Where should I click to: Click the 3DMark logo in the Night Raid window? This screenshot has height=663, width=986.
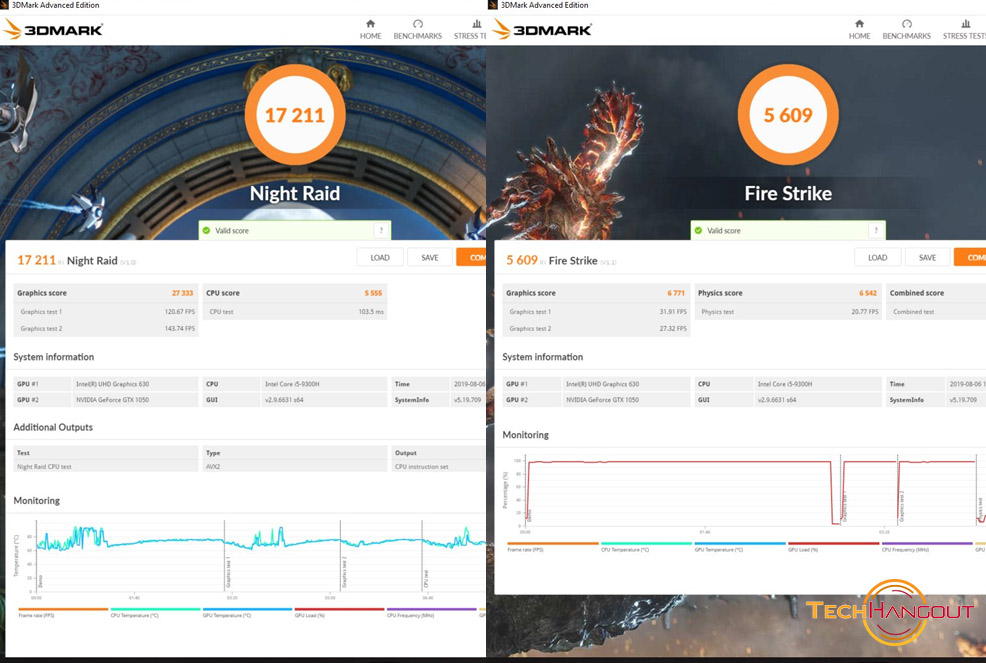click(x=53, y=30)
